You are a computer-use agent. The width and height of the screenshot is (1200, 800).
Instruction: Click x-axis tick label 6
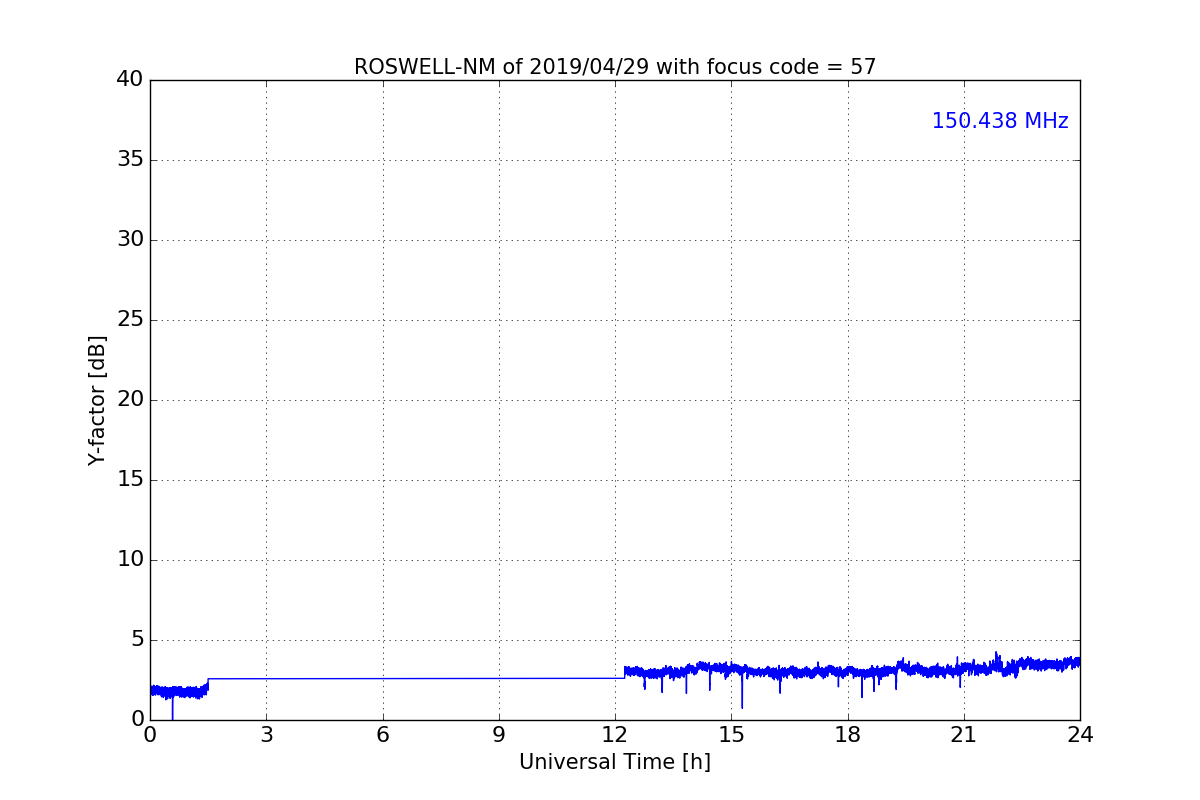(x=382, y=735)
